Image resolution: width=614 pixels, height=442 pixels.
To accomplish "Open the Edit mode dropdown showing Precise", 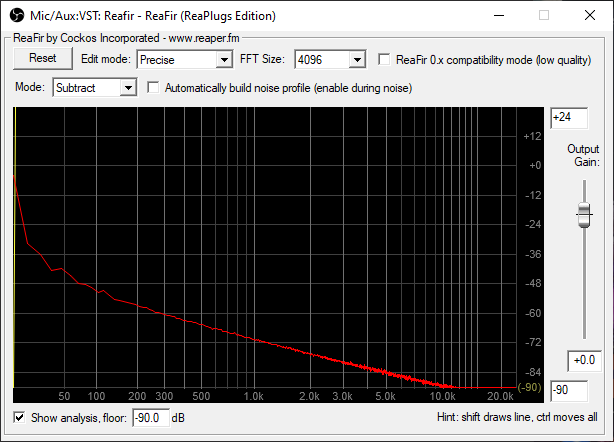I will (x=185, y=60).
